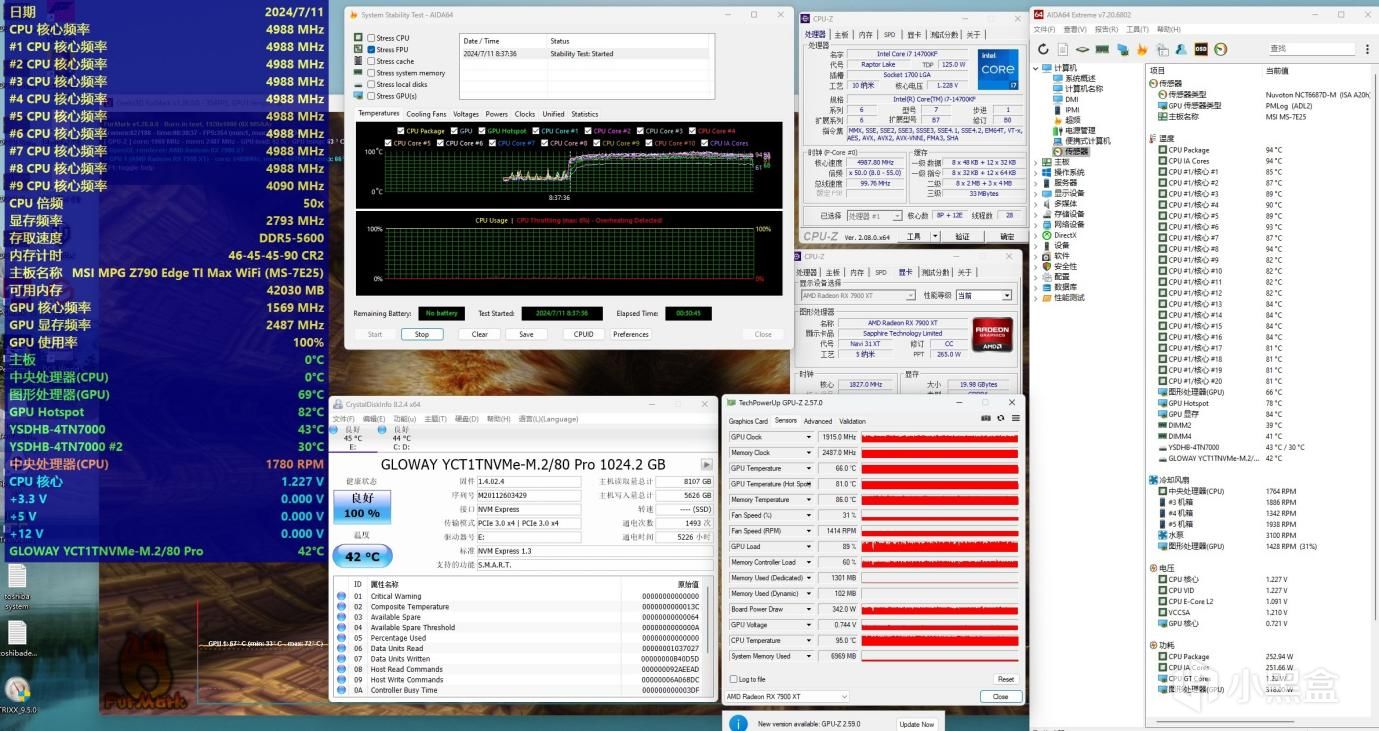The image size is (1379, 731).
Task: Click the GPU-Z screenshot camera icon
Action: point(986,418)
